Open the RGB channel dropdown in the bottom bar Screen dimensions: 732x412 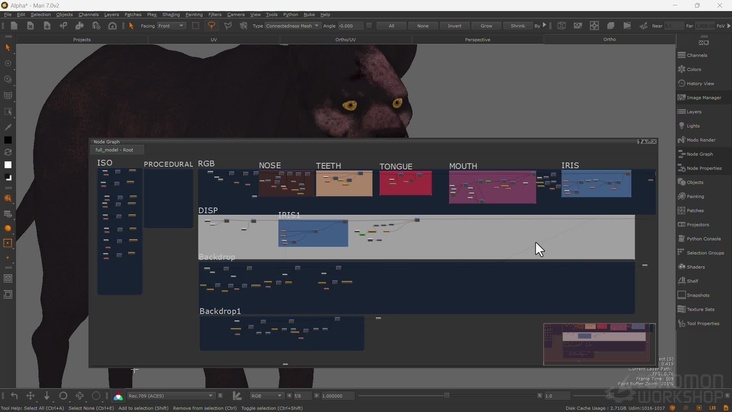(x=266, y=396)
